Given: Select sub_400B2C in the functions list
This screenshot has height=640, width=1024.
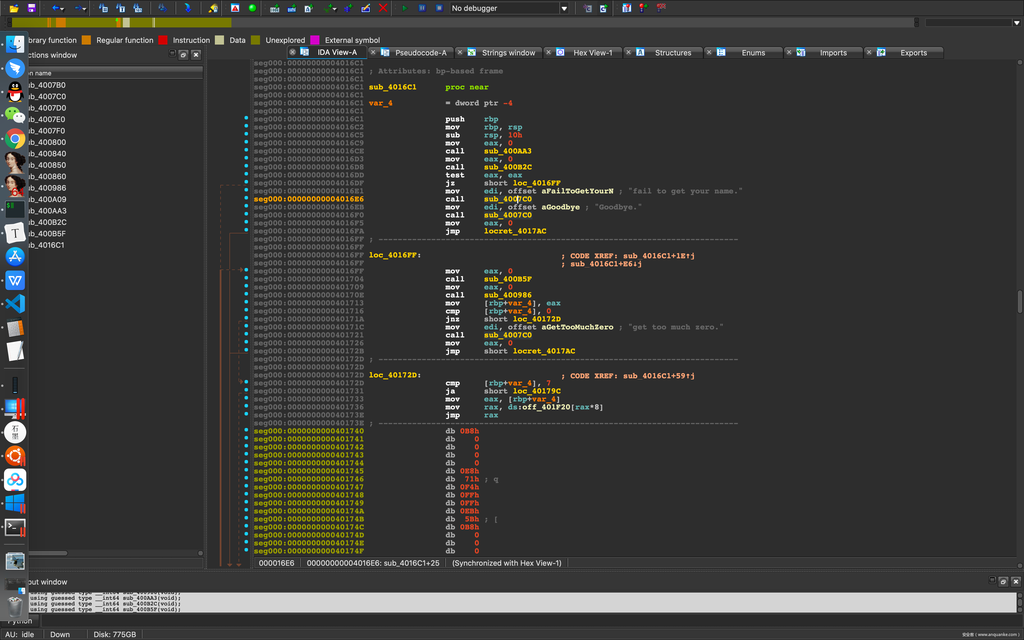Looking at the screenshot, I should click(x=48, y=222).
